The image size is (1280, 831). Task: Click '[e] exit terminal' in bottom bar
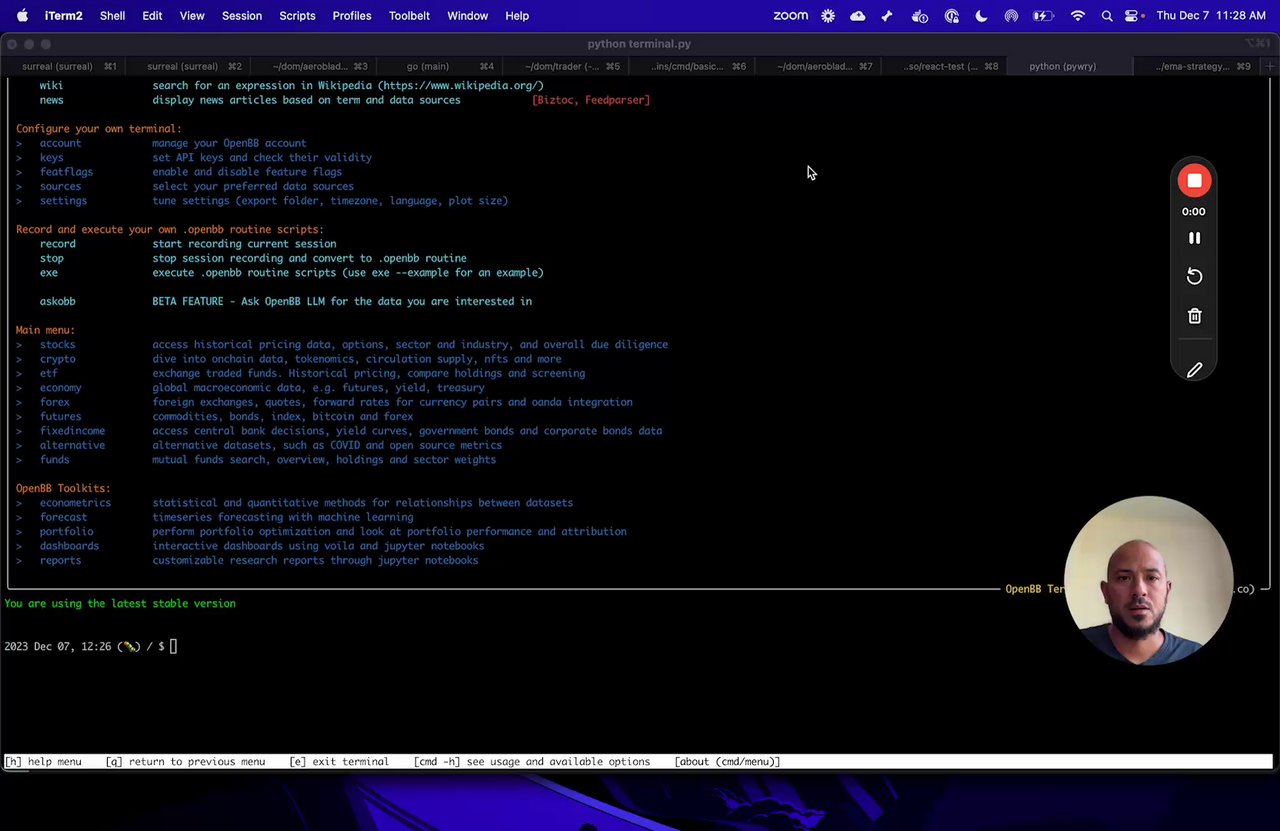click(x=339, y=762)
